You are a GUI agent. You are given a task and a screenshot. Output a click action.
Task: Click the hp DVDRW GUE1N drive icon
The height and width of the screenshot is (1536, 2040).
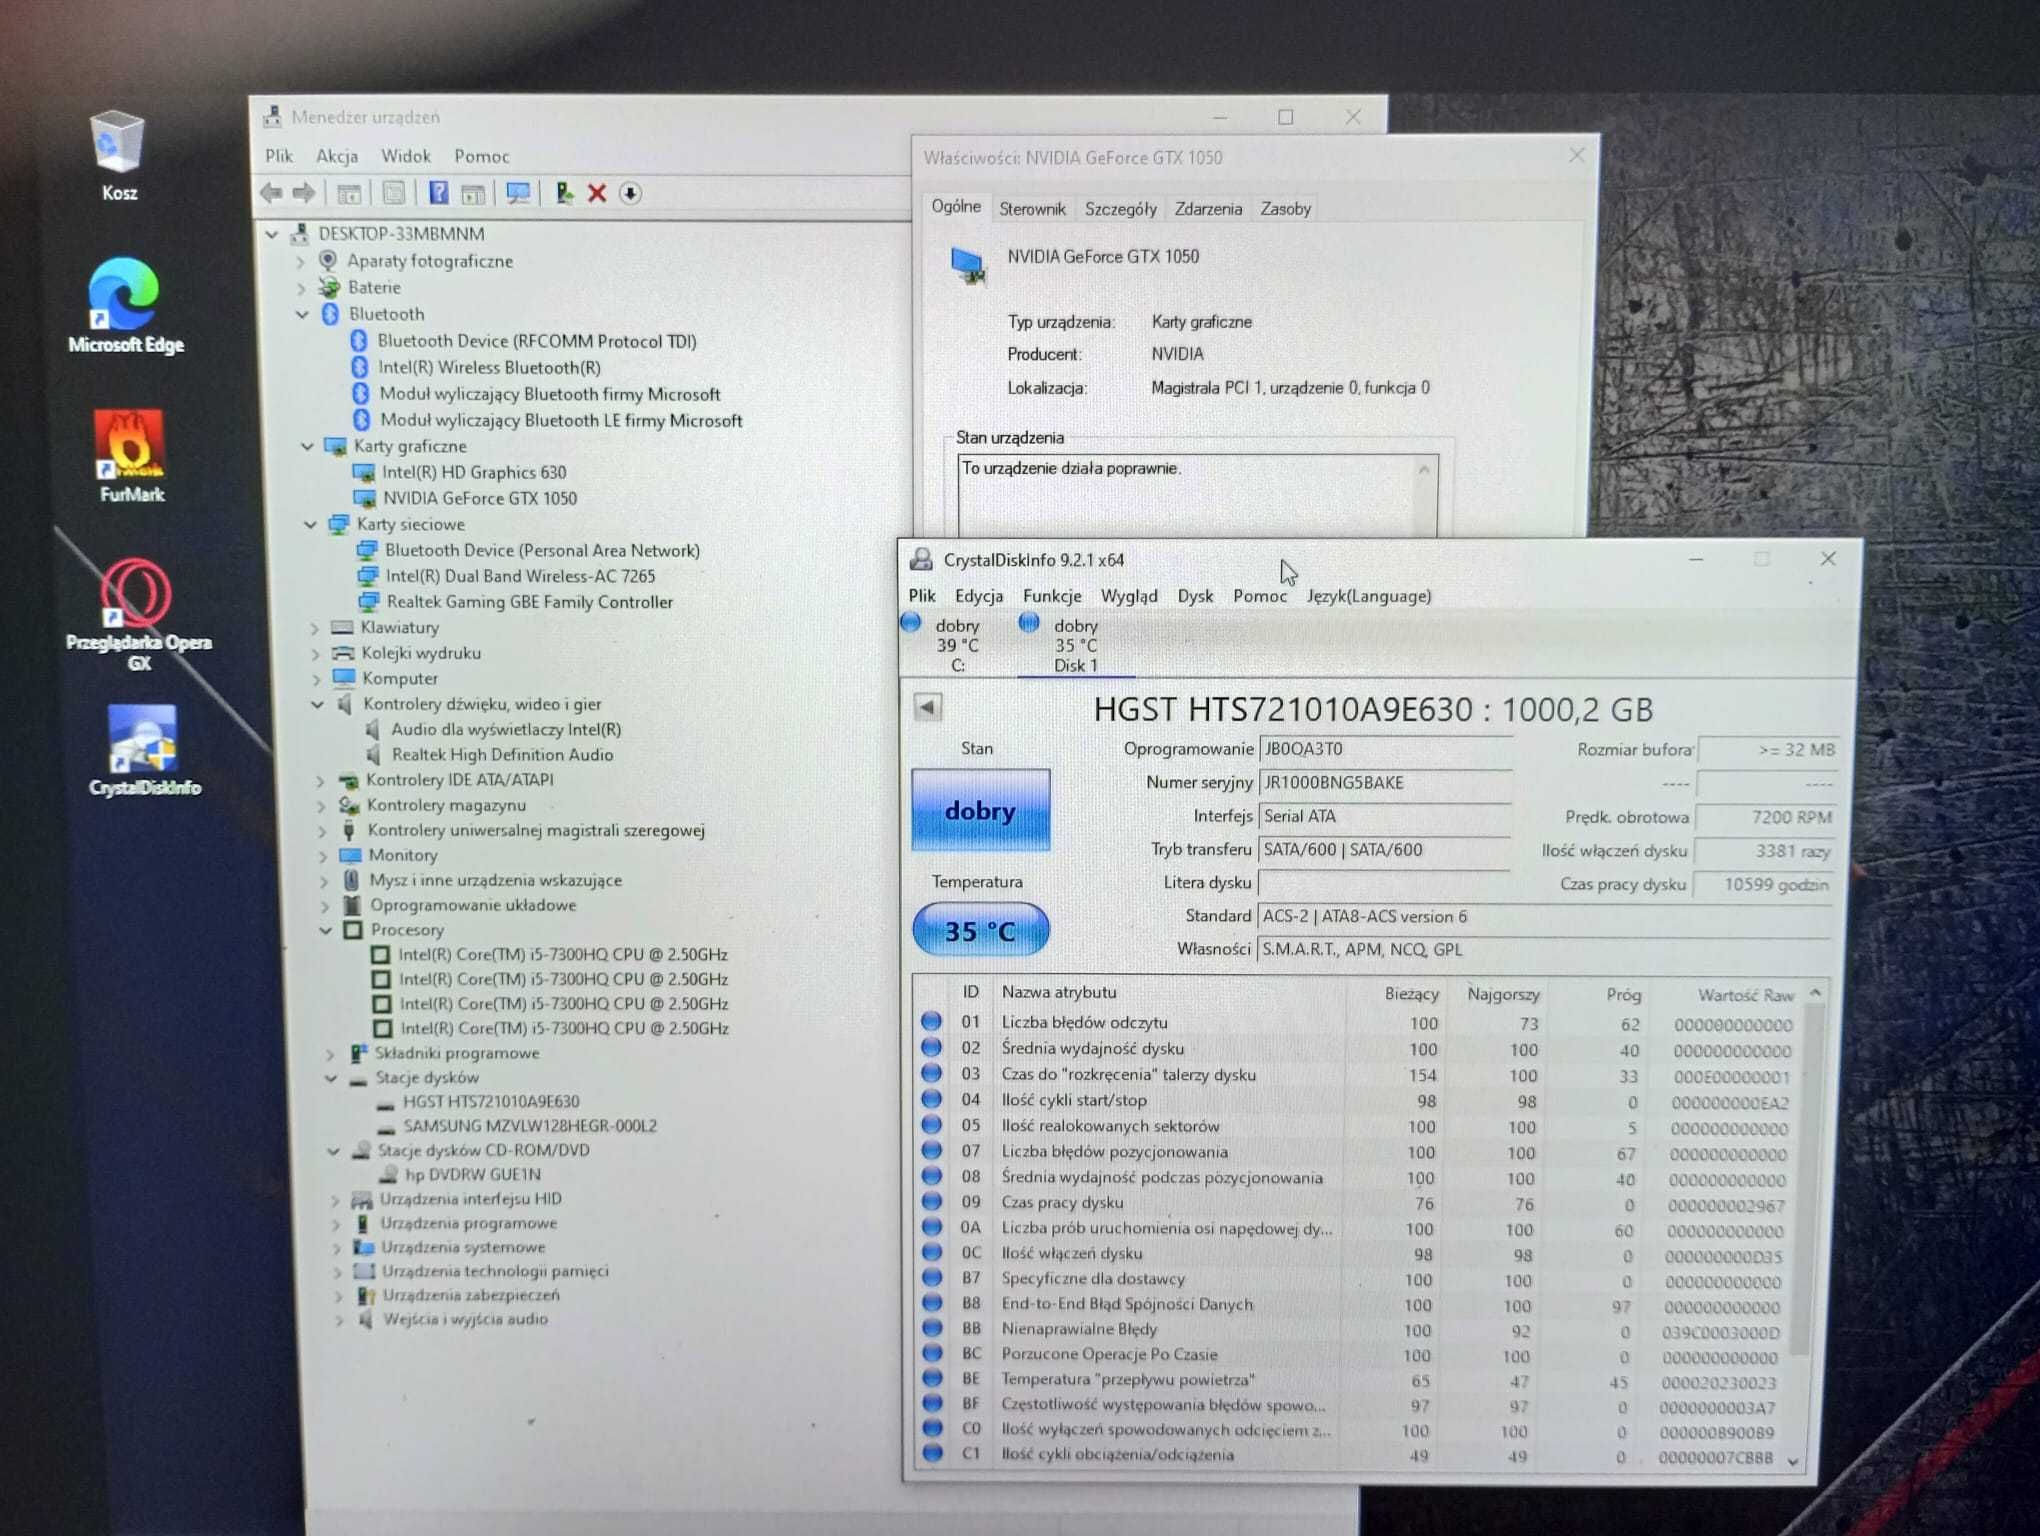388,1174
